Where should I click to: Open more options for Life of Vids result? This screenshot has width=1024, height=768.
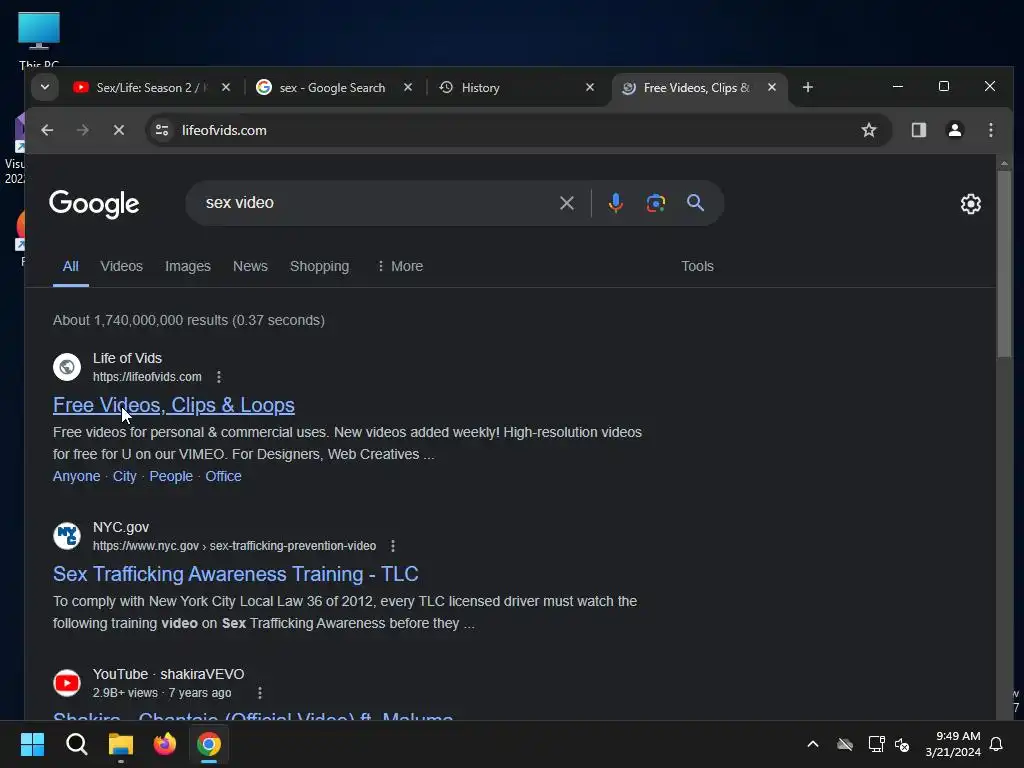(x=219, y=377)
